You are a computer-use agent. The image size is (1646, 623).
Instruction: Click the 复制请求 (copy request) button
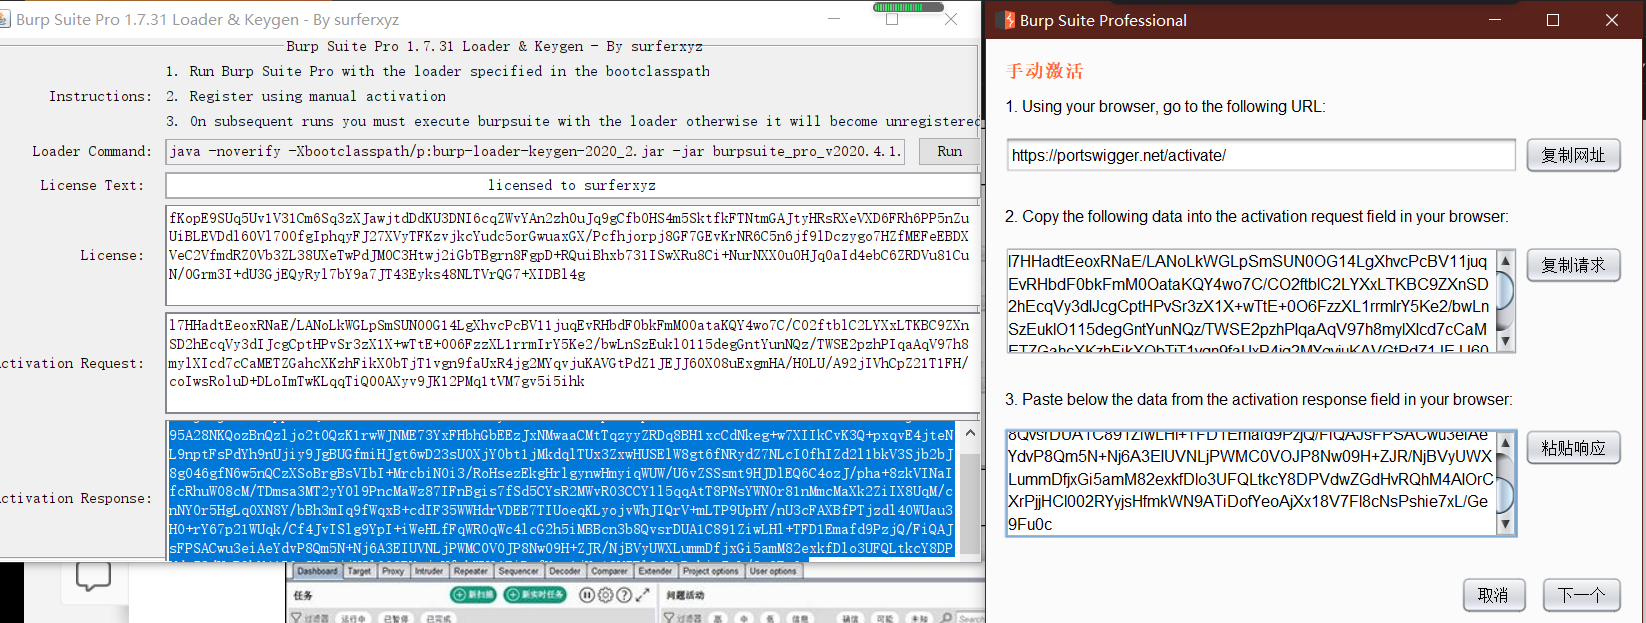[x=1573, y=265]
